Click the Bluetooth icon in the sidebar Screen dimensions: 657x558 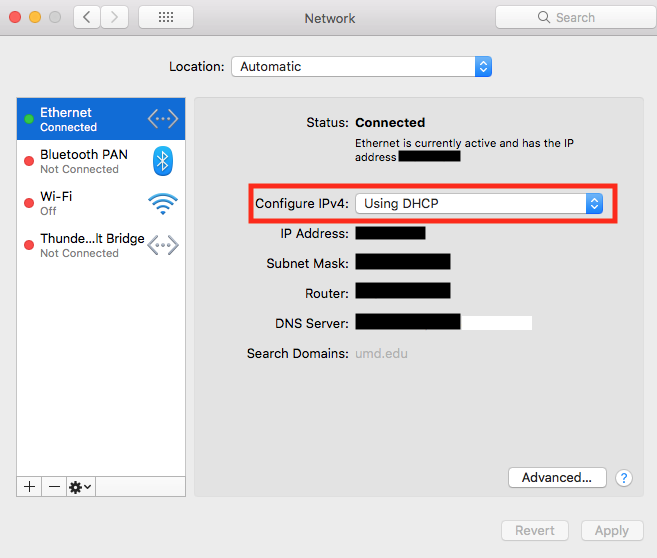tap(162, 161)
